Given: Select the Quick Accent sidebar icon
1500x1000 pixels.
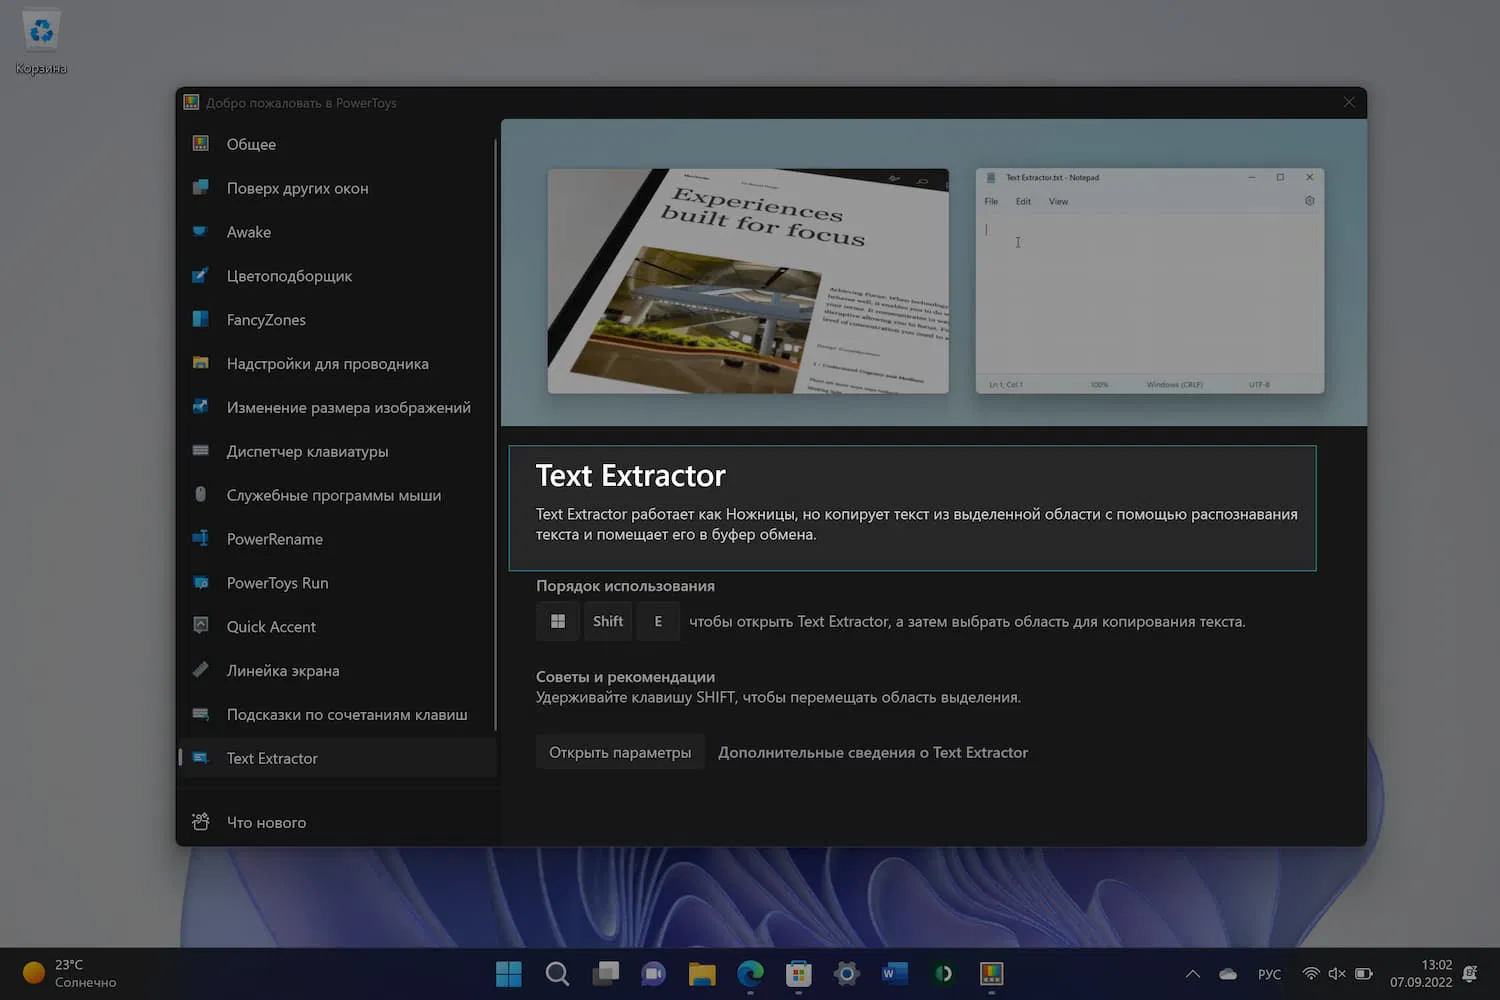Looking at the screenshot, I should click(200, 626).
